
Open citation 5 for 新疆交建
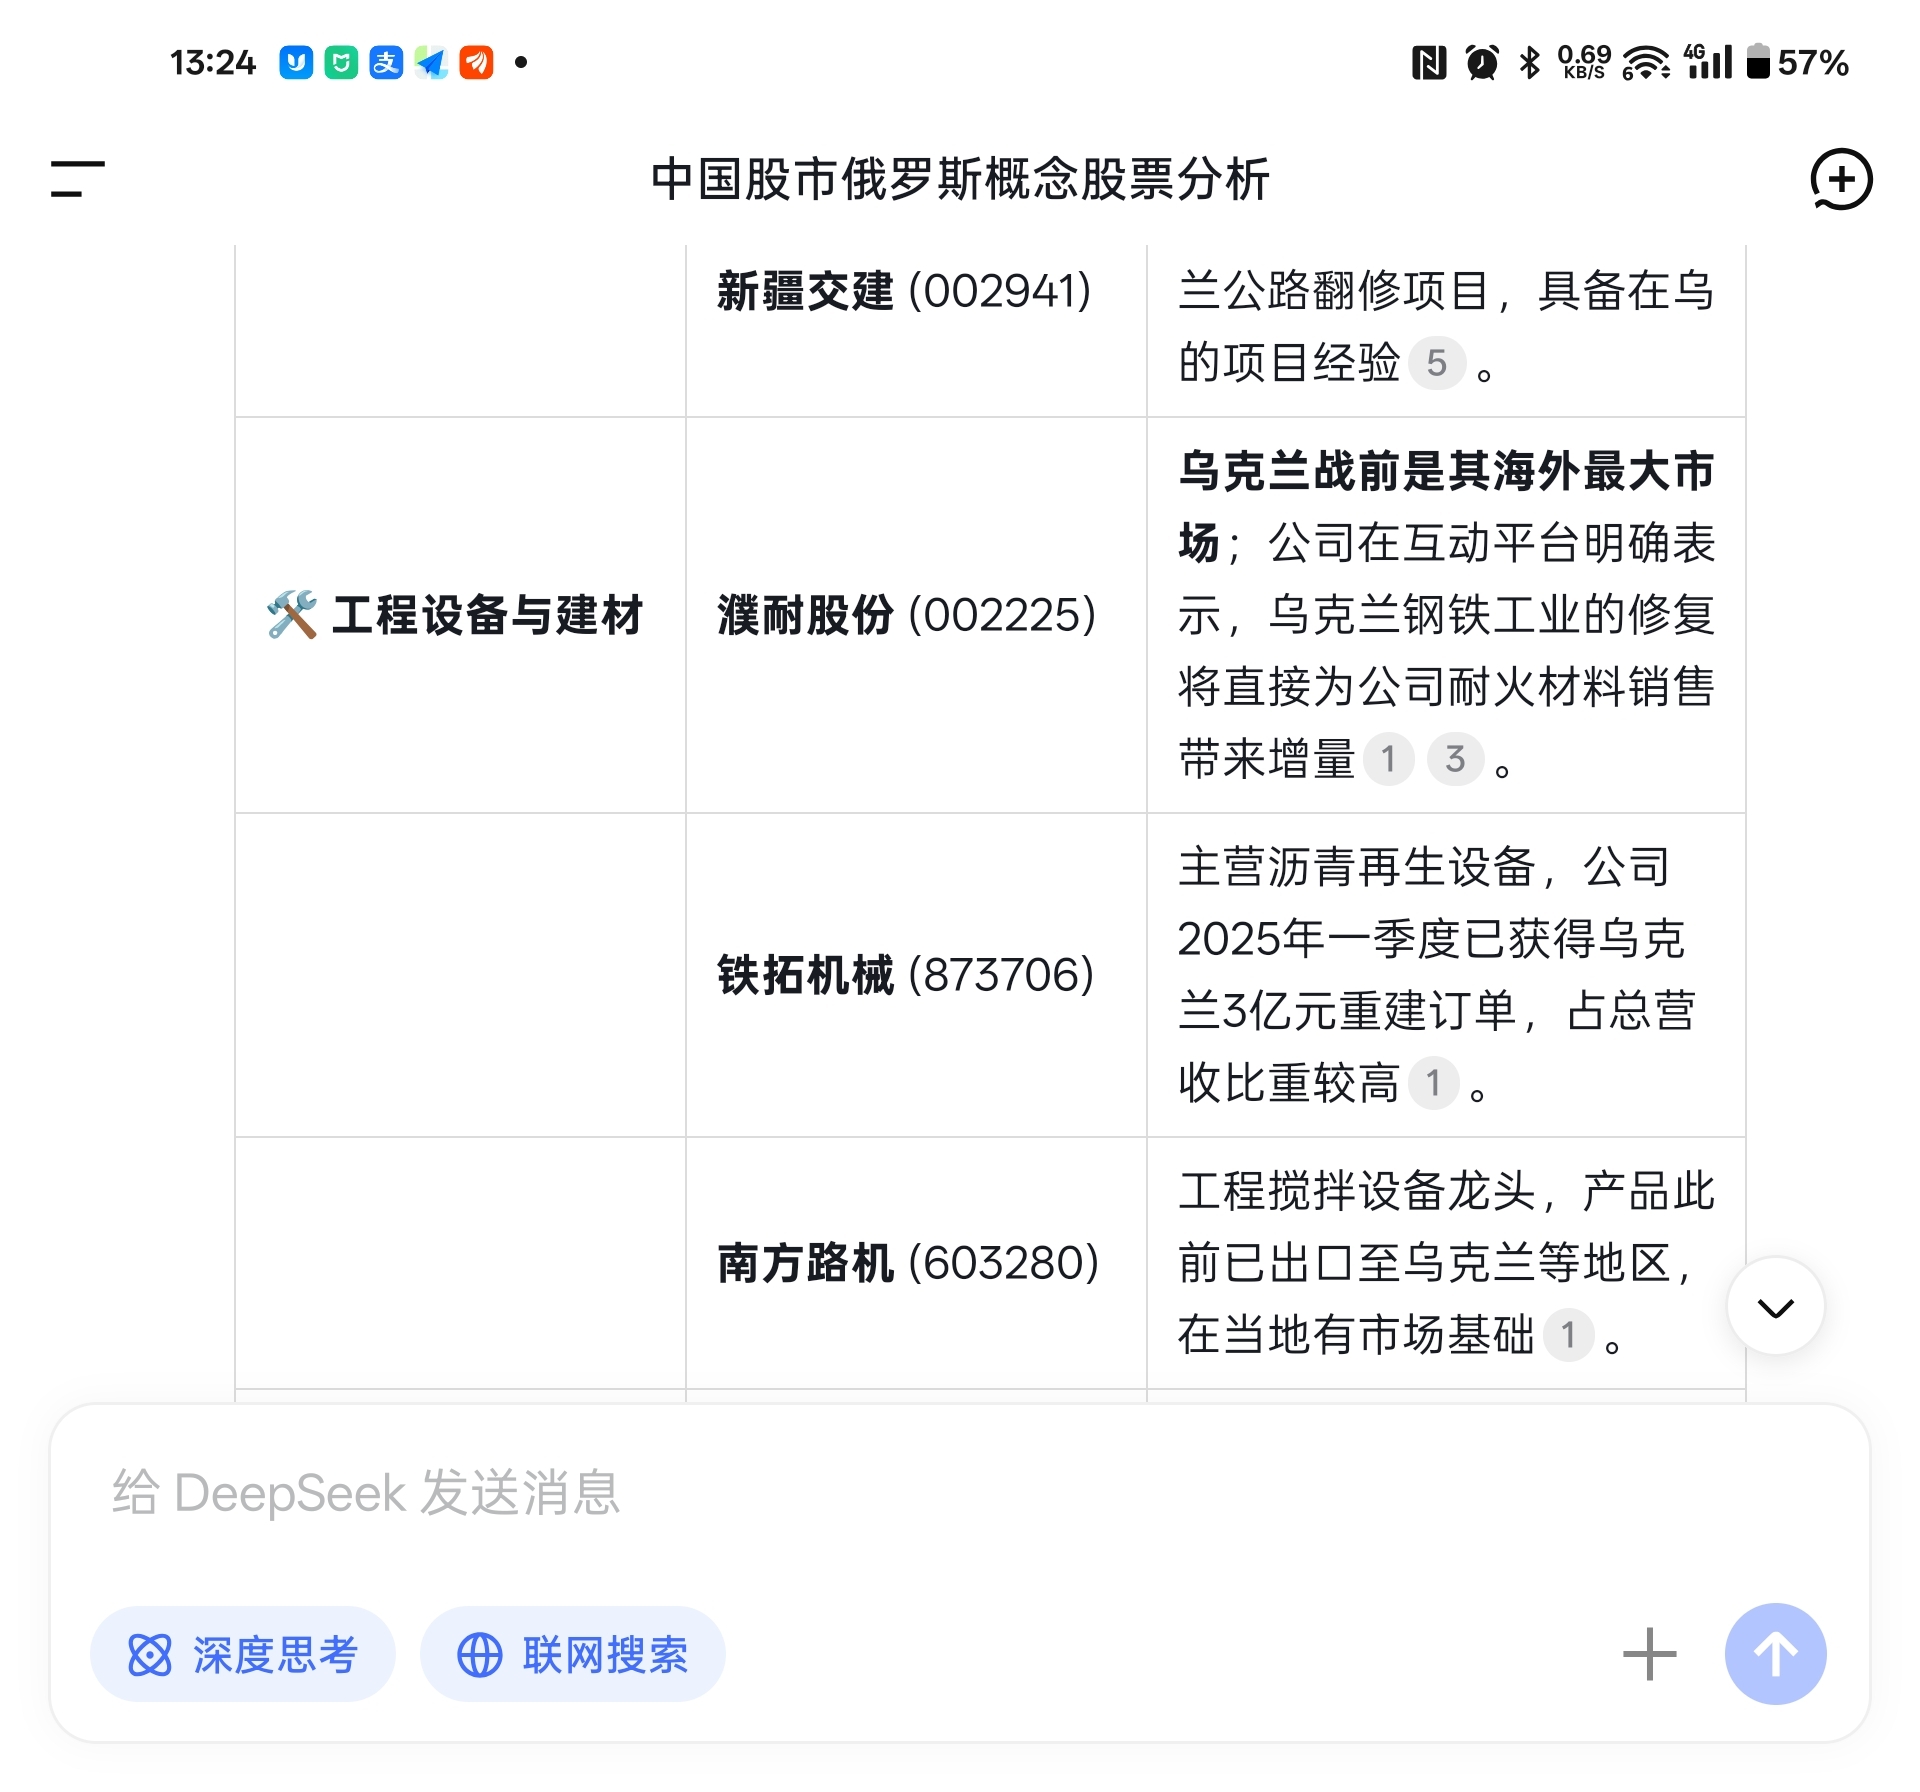click(x=1436, y=363)
